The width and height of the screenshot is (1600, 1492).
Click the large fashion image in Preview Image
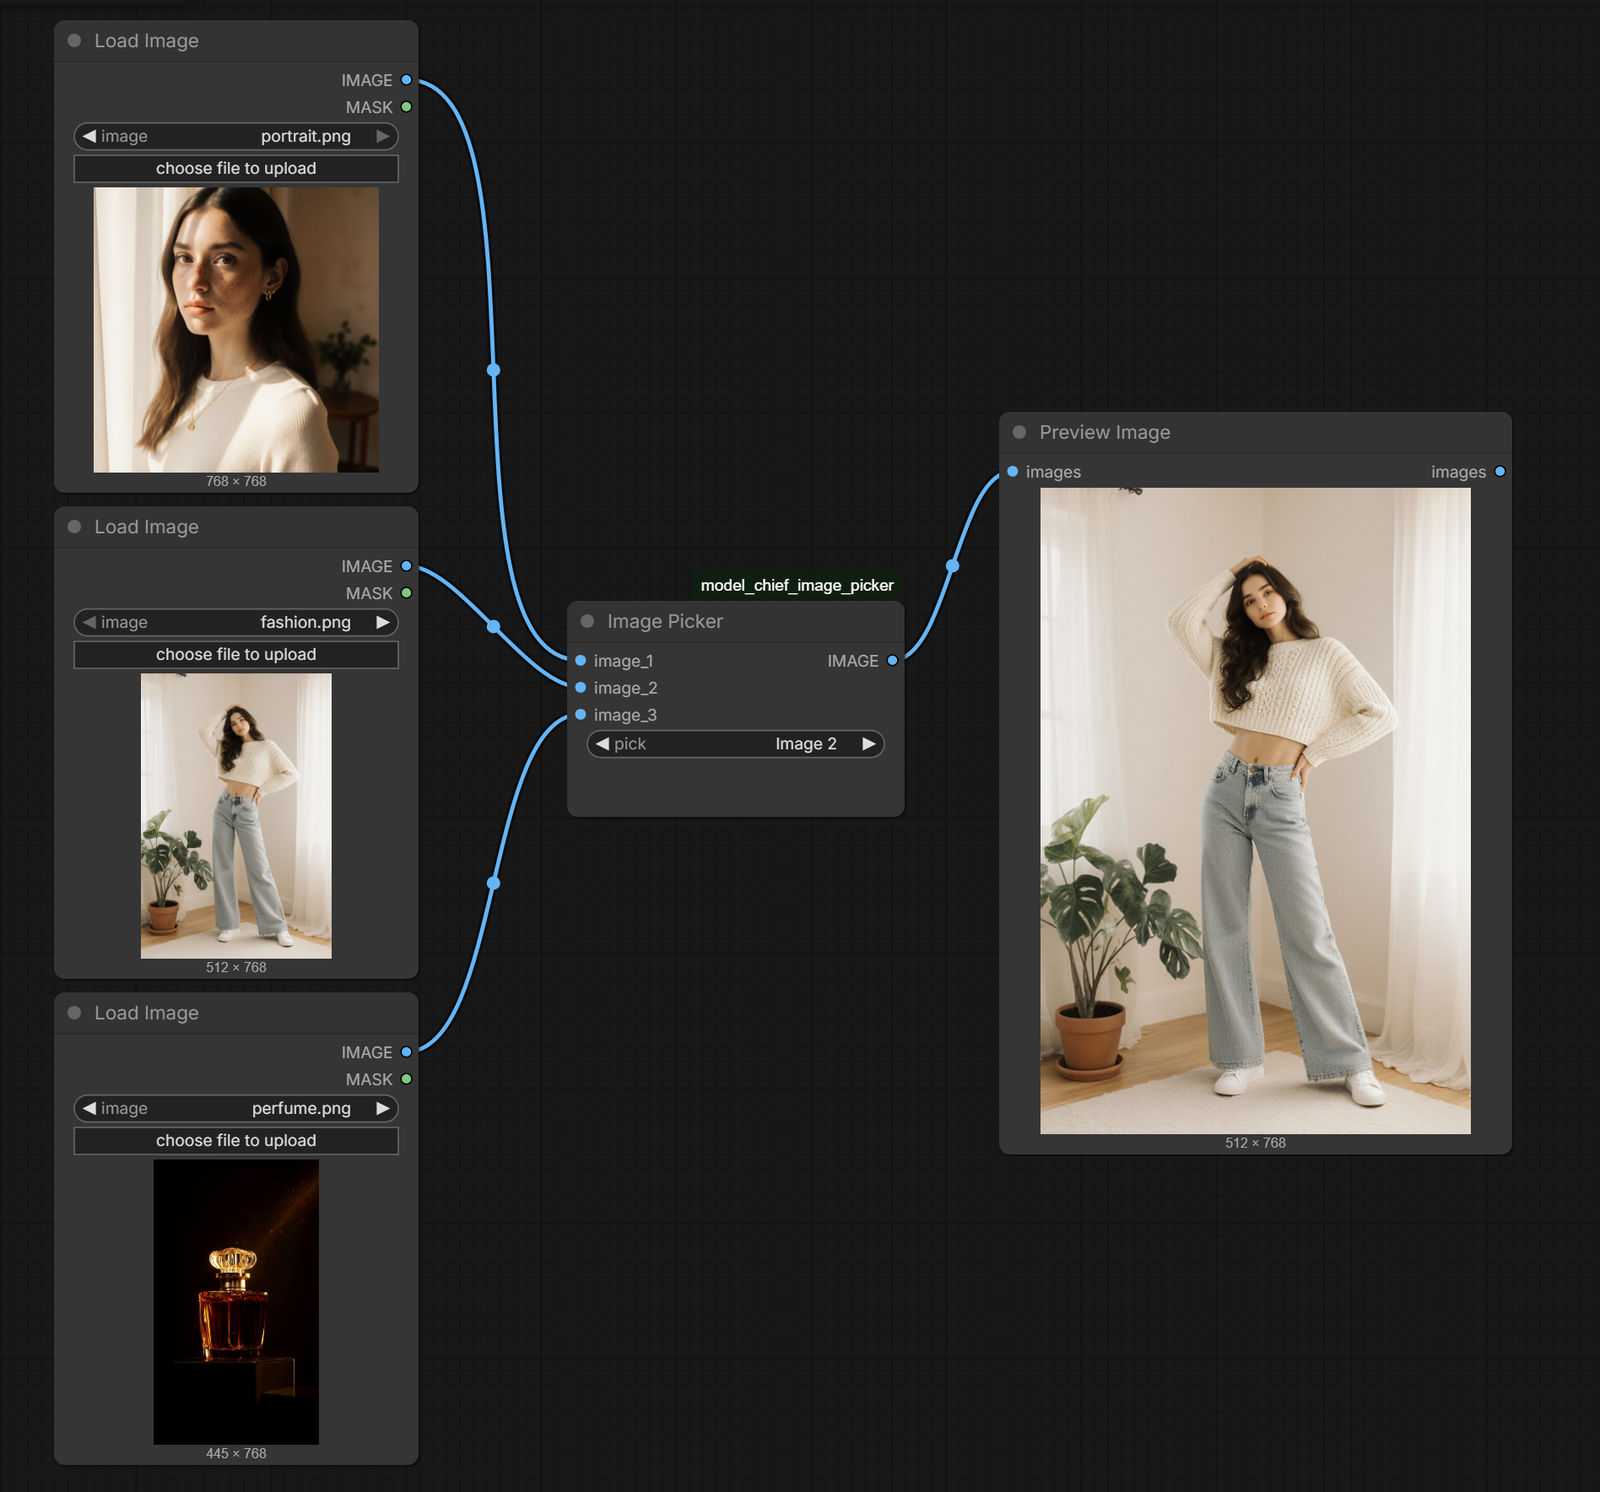pos(1255,811)
